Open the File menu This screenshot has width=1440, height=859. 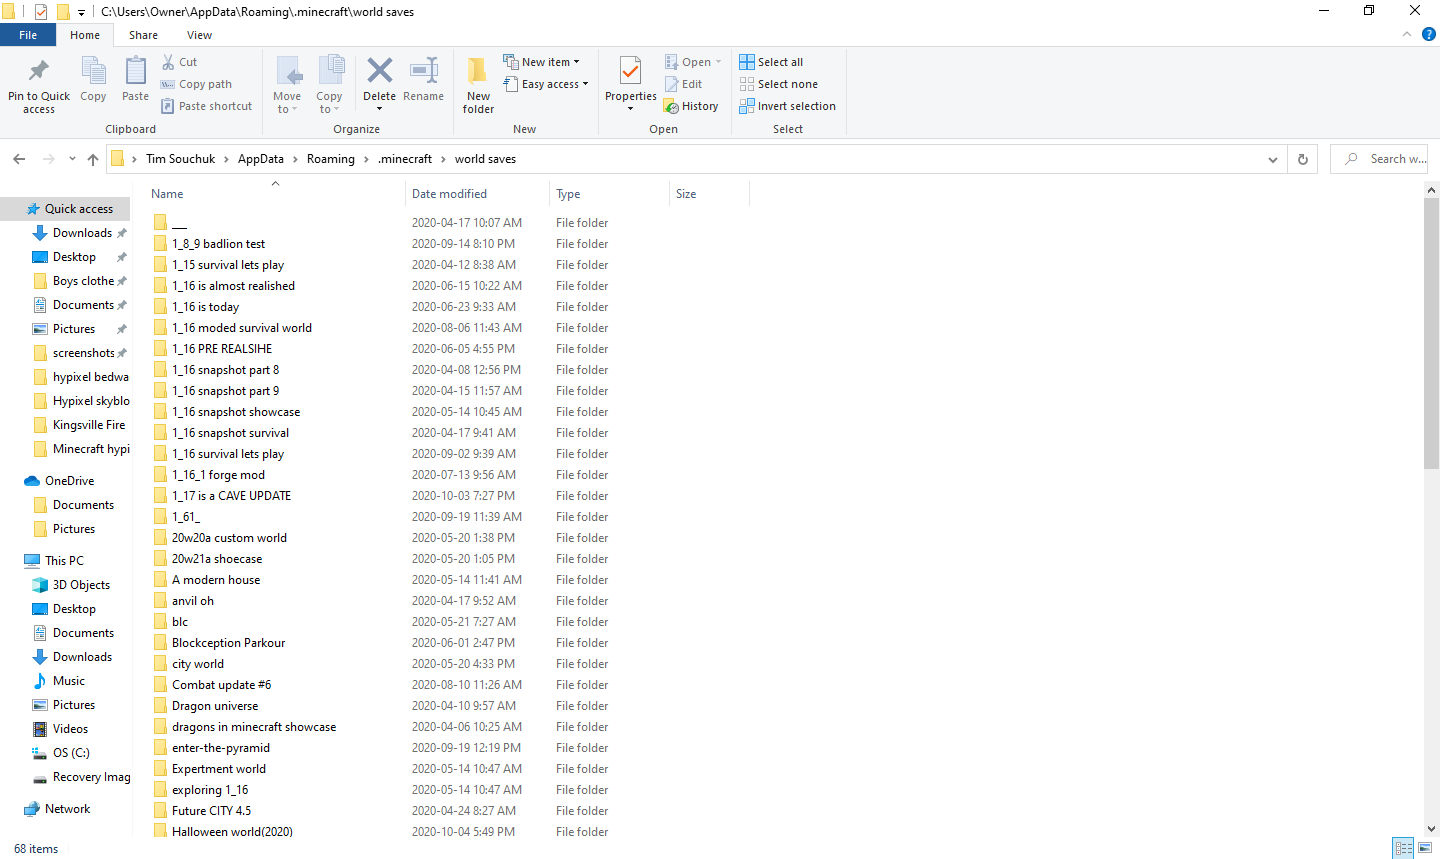tap(28, 35)
